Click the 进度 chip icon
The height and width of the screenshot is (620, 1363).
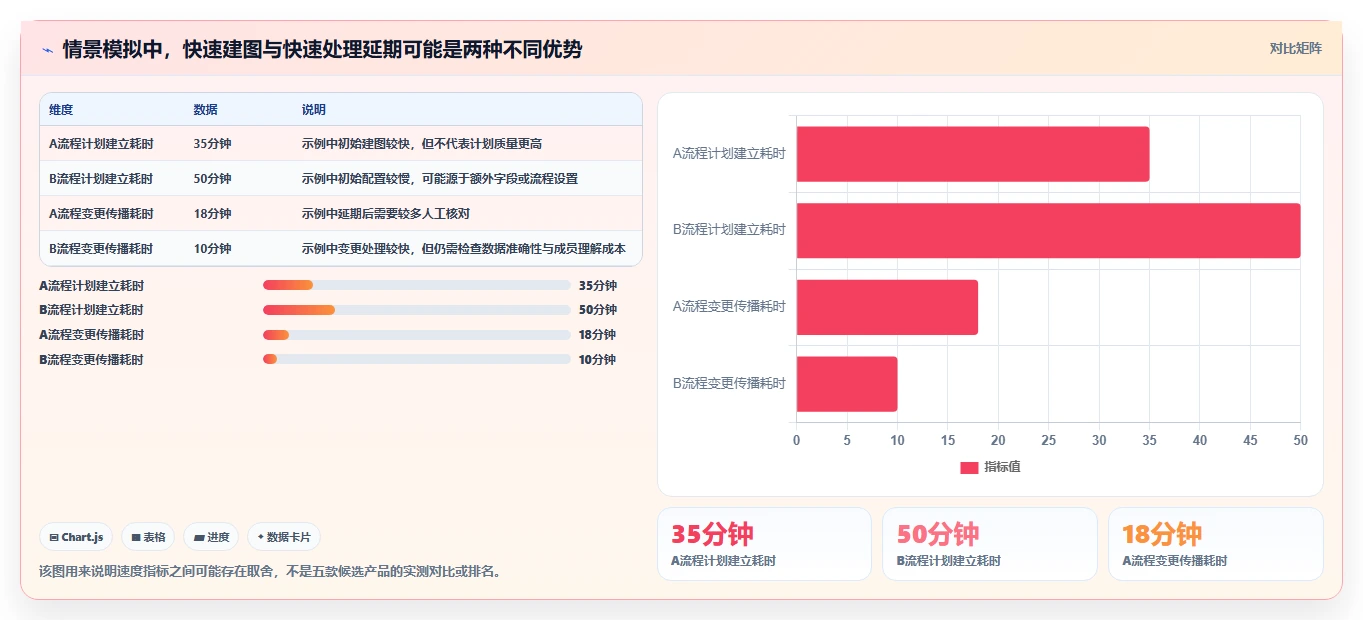199,538
